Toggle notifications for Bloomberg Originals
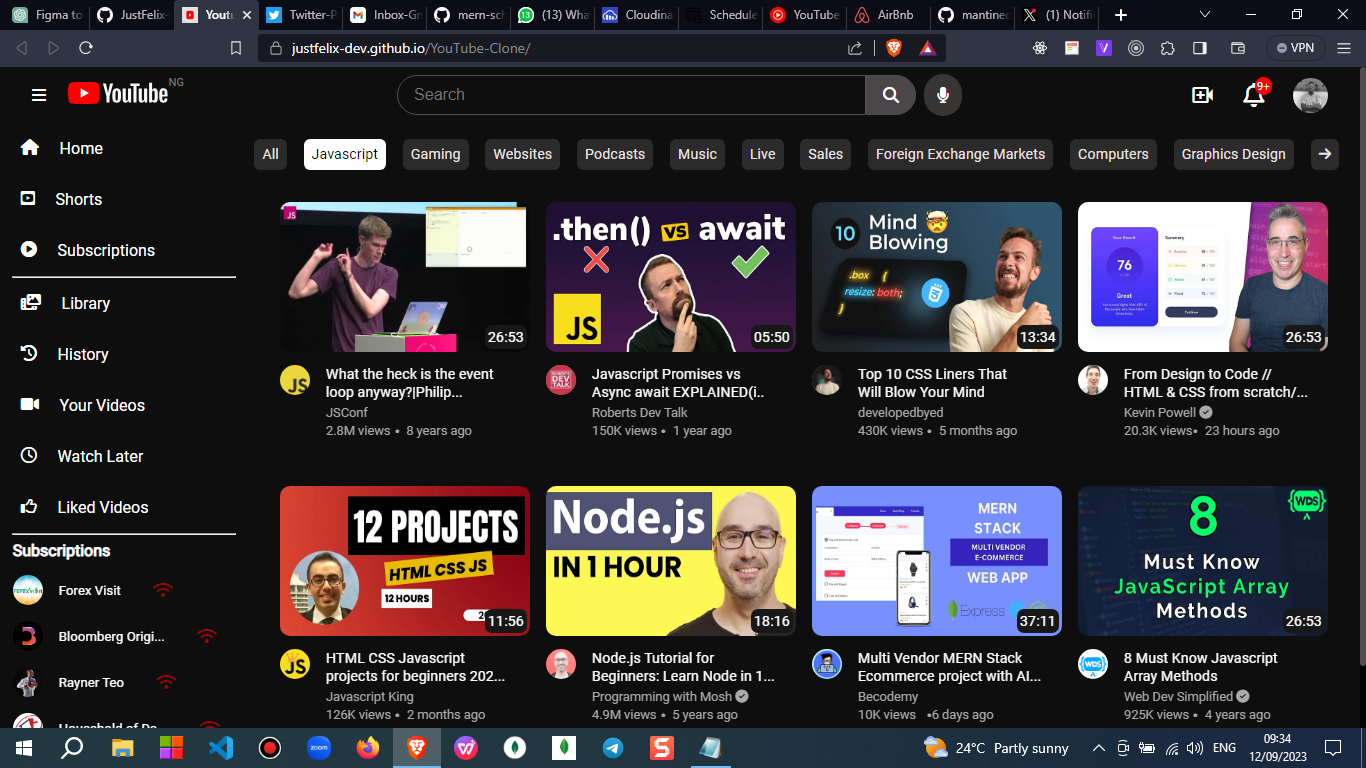 point(207,636)
